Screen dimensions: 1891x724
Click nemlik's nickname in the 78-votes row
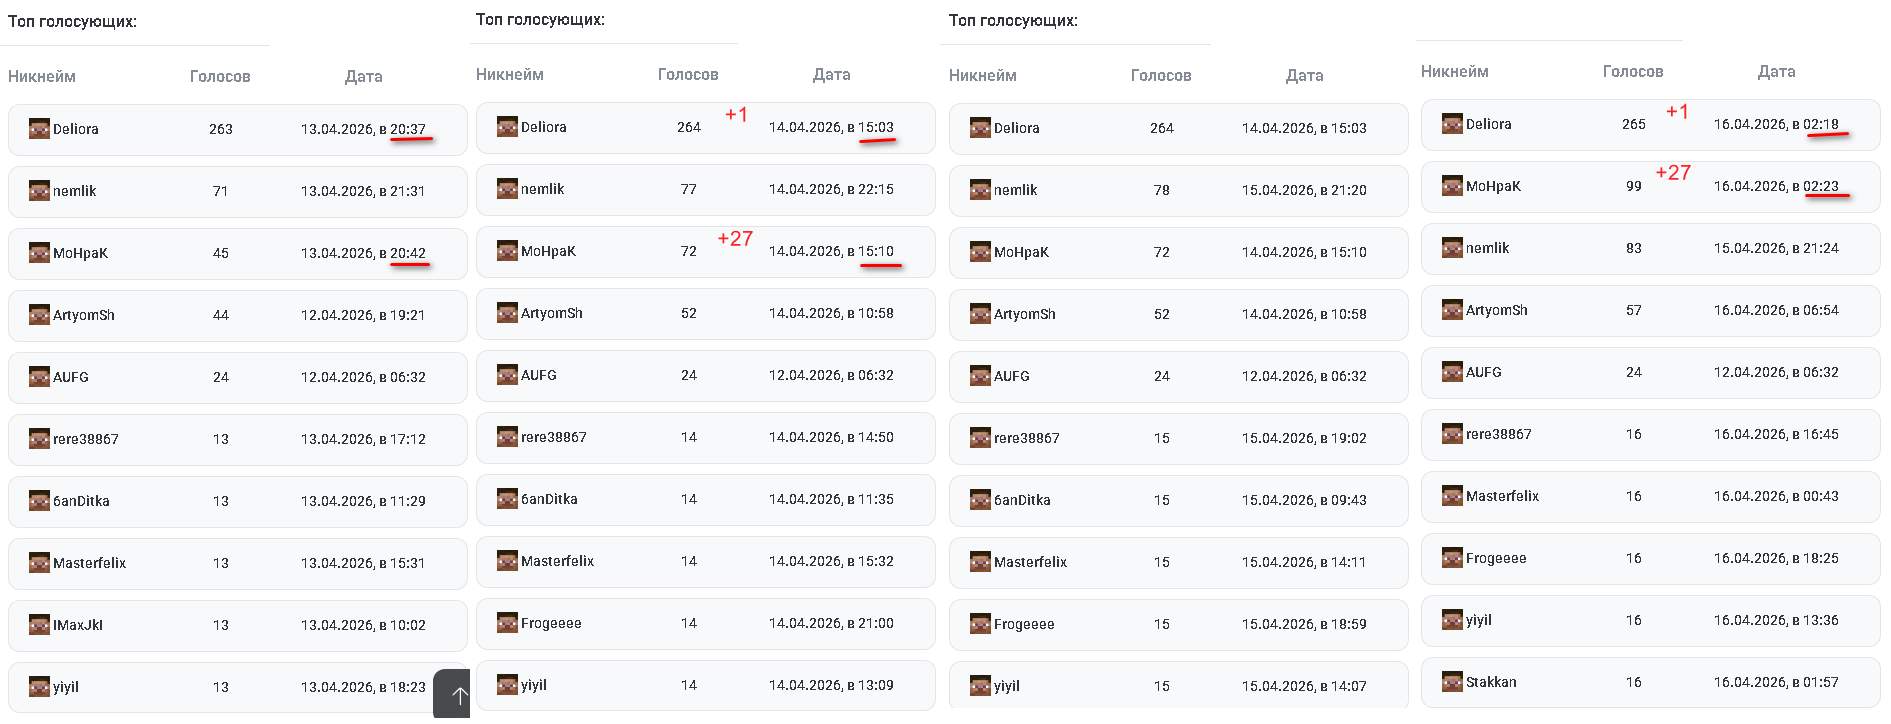[1015, 190]
